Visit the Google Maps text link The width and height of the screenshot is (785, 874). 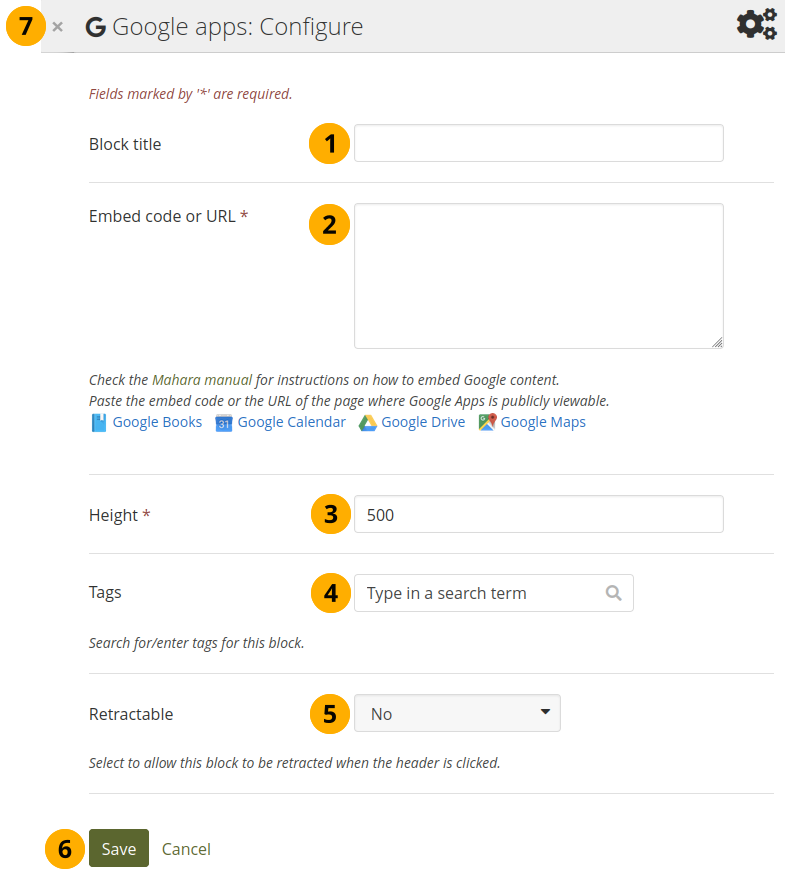pos(543,423)
